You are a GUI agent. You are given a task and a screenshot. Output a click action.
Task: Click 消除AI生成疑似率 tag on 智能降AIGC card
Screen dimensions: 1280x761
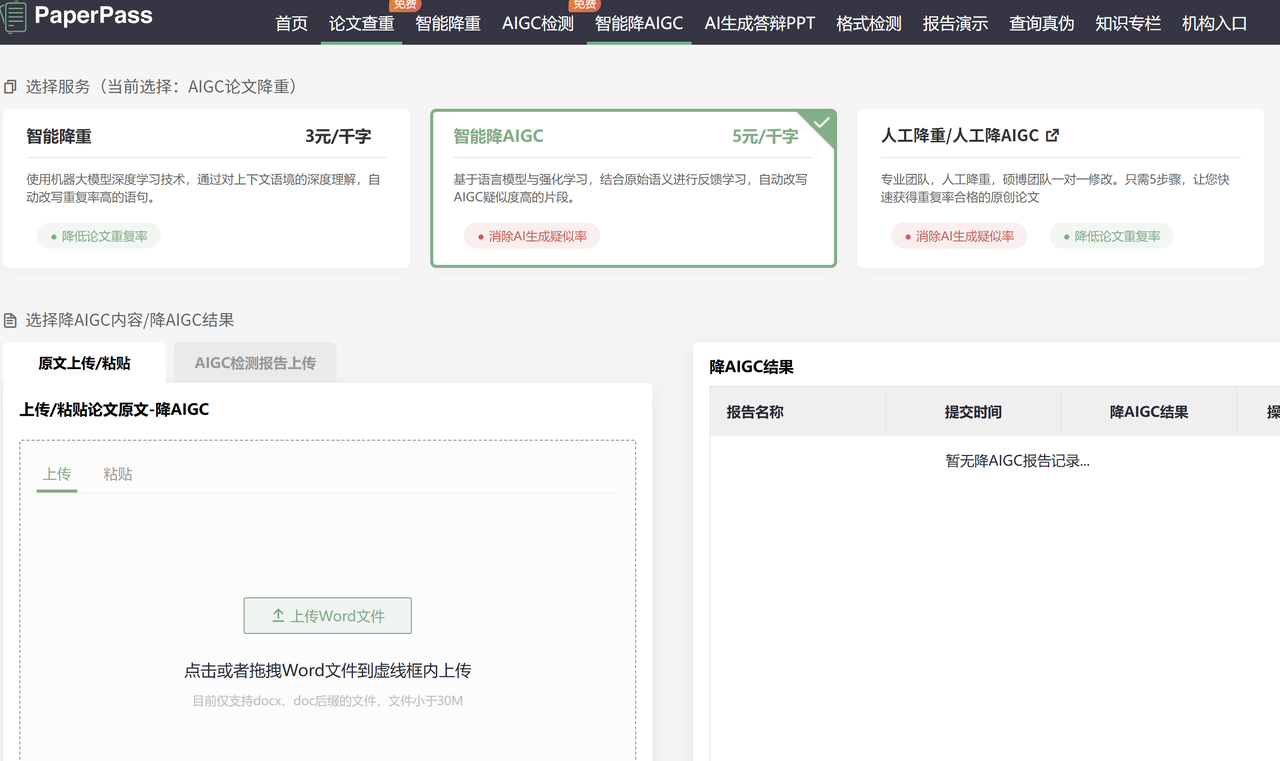532,236
